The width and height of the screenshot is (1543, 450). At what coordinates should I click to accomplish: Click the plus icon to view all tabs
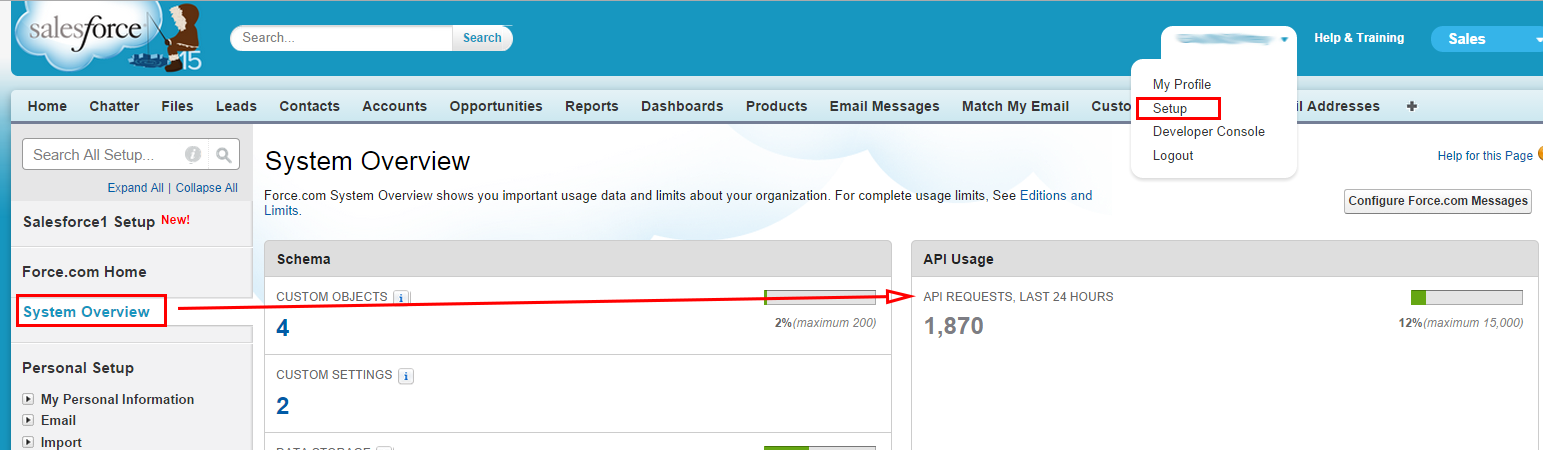1411,106
